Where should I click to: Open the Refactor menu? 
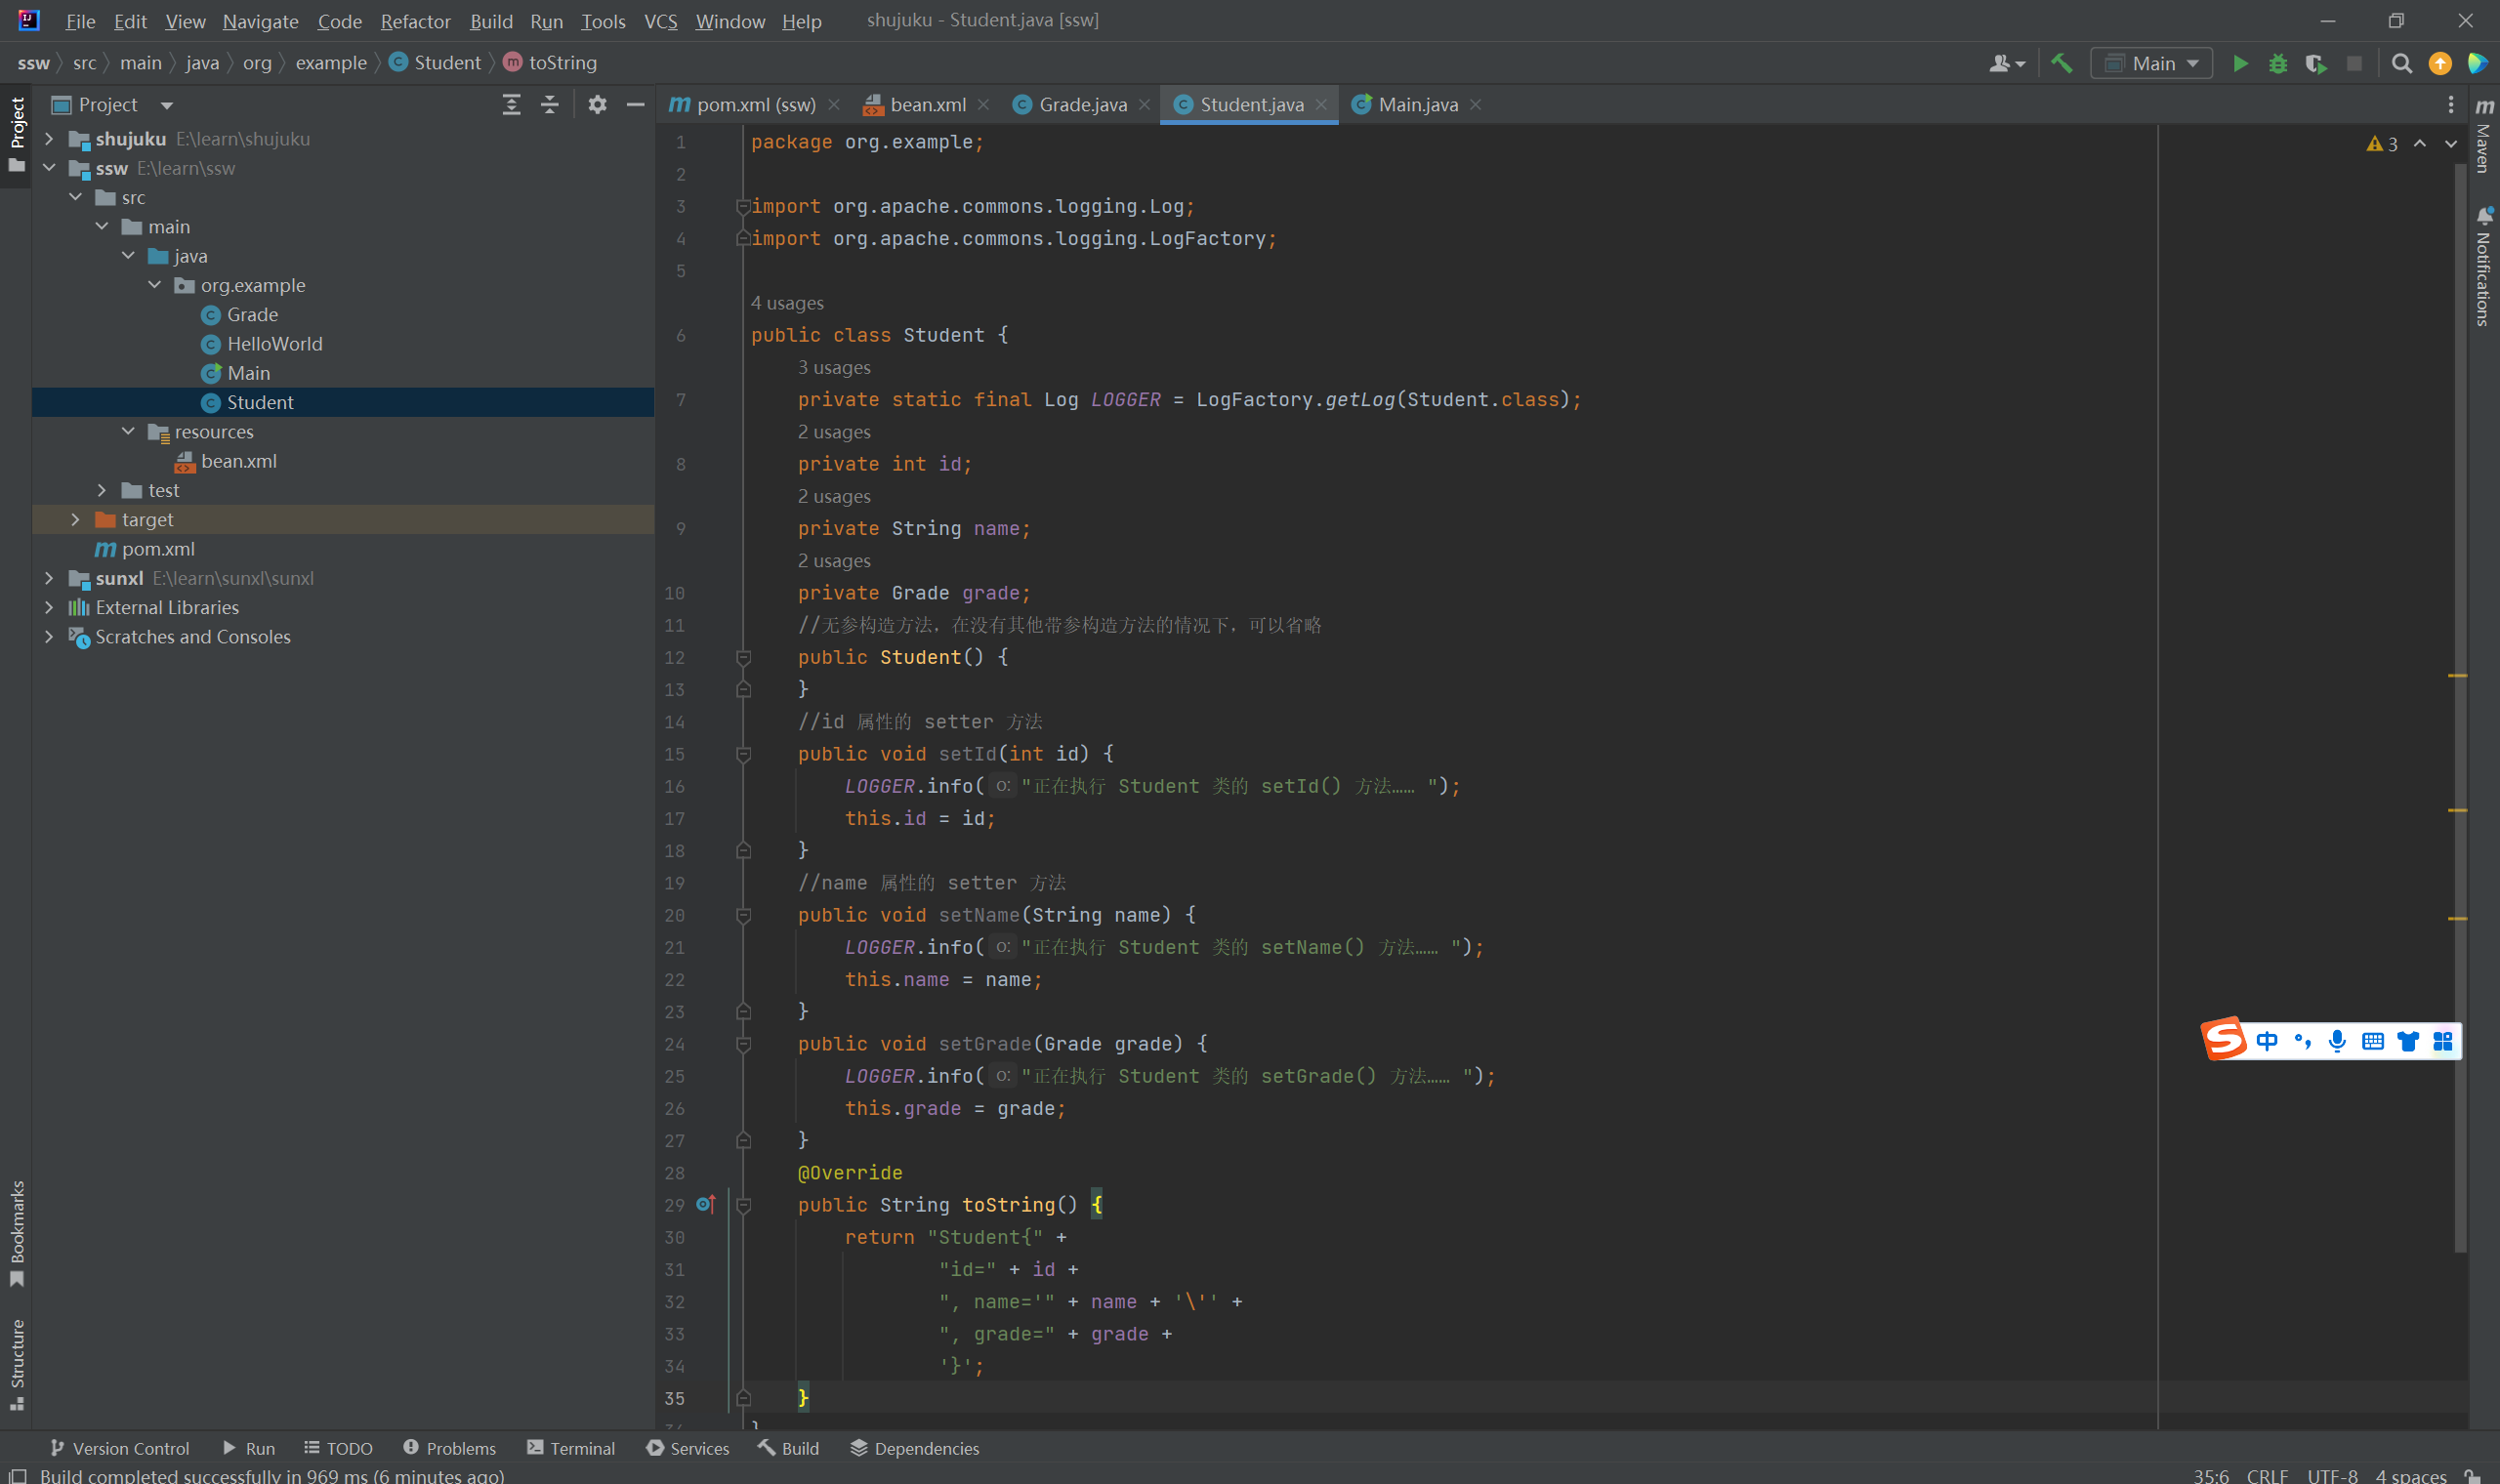click(x=415, y=21)
